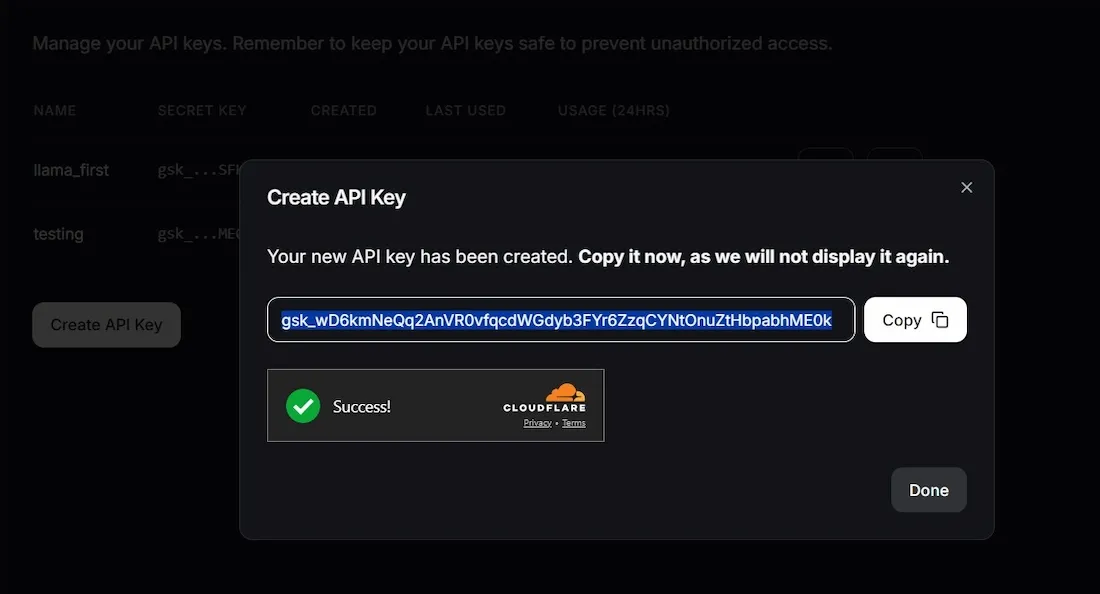Open the Cloudflare Terms link
Screen dimensions: 1100x594
click(x=574, y=423)
